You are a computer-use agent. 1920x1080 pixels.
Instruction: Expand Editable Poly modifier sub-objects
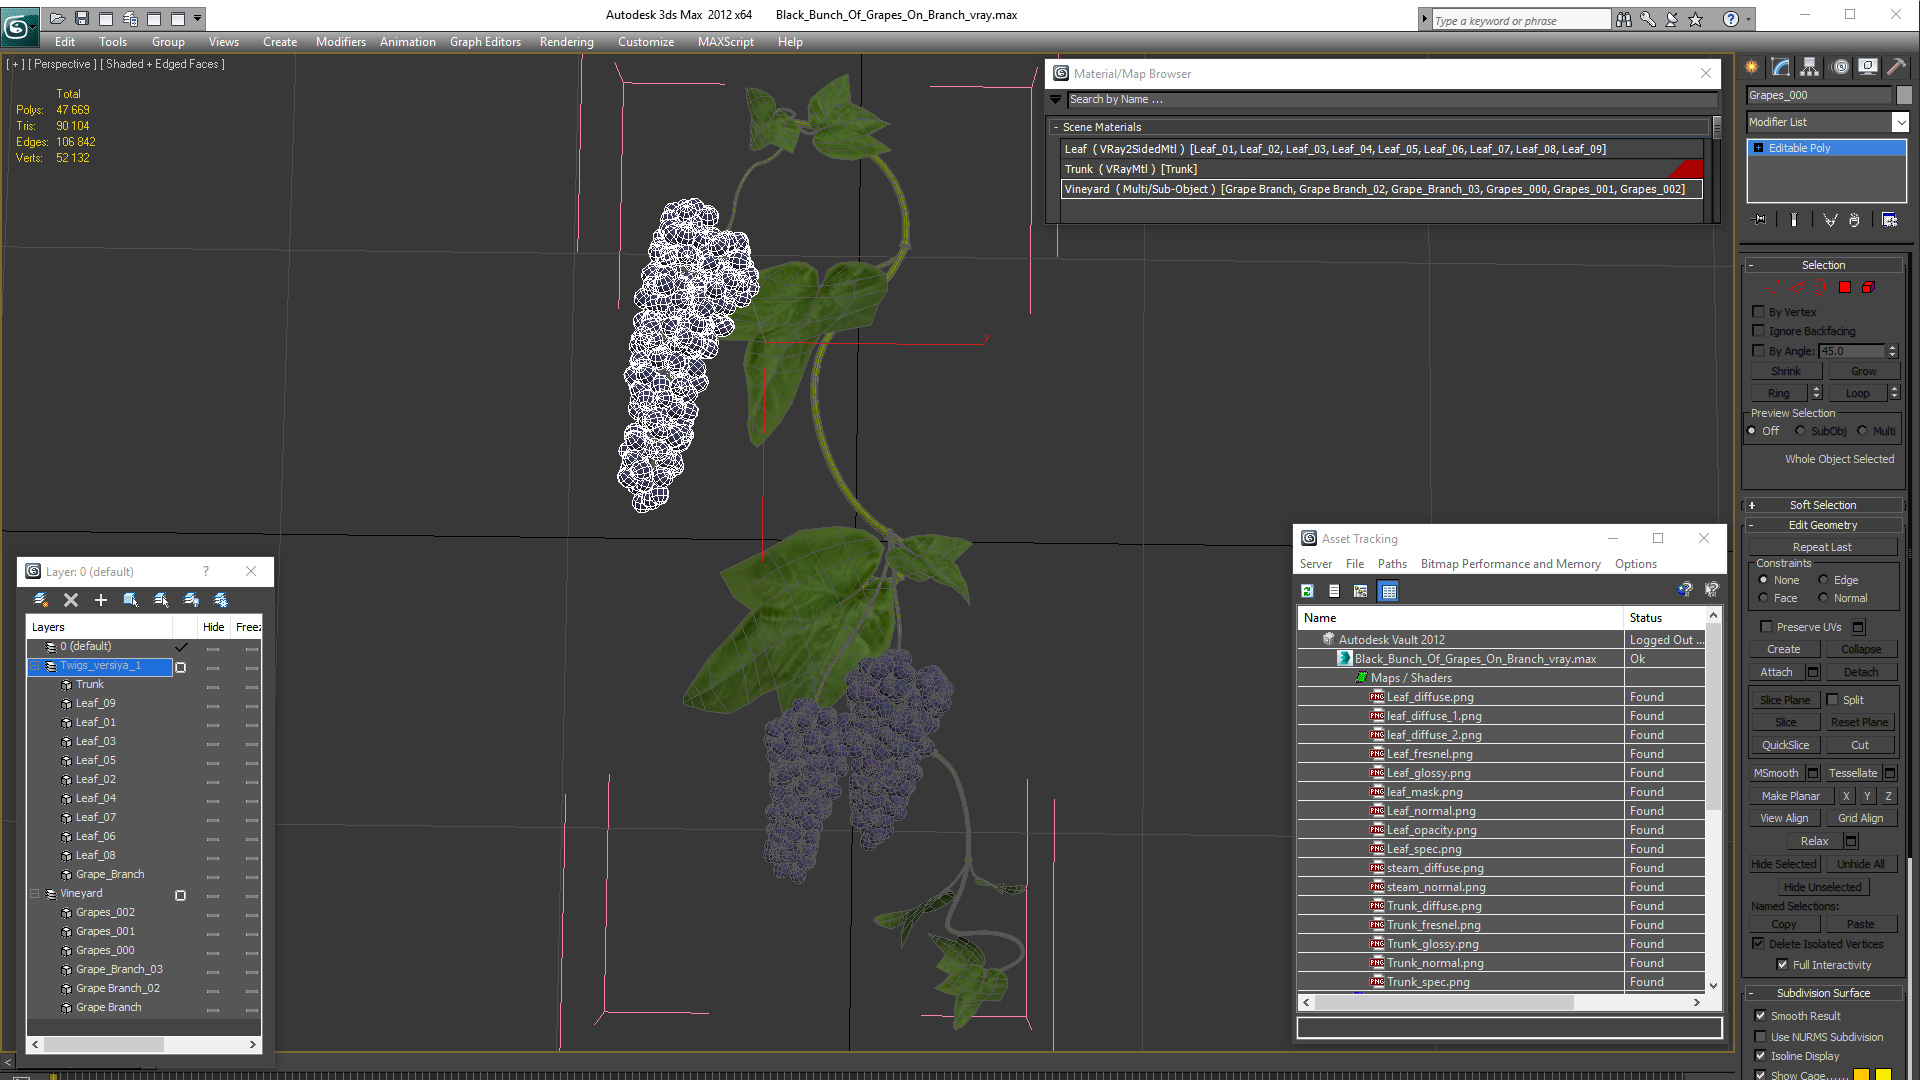point(1758,148)
